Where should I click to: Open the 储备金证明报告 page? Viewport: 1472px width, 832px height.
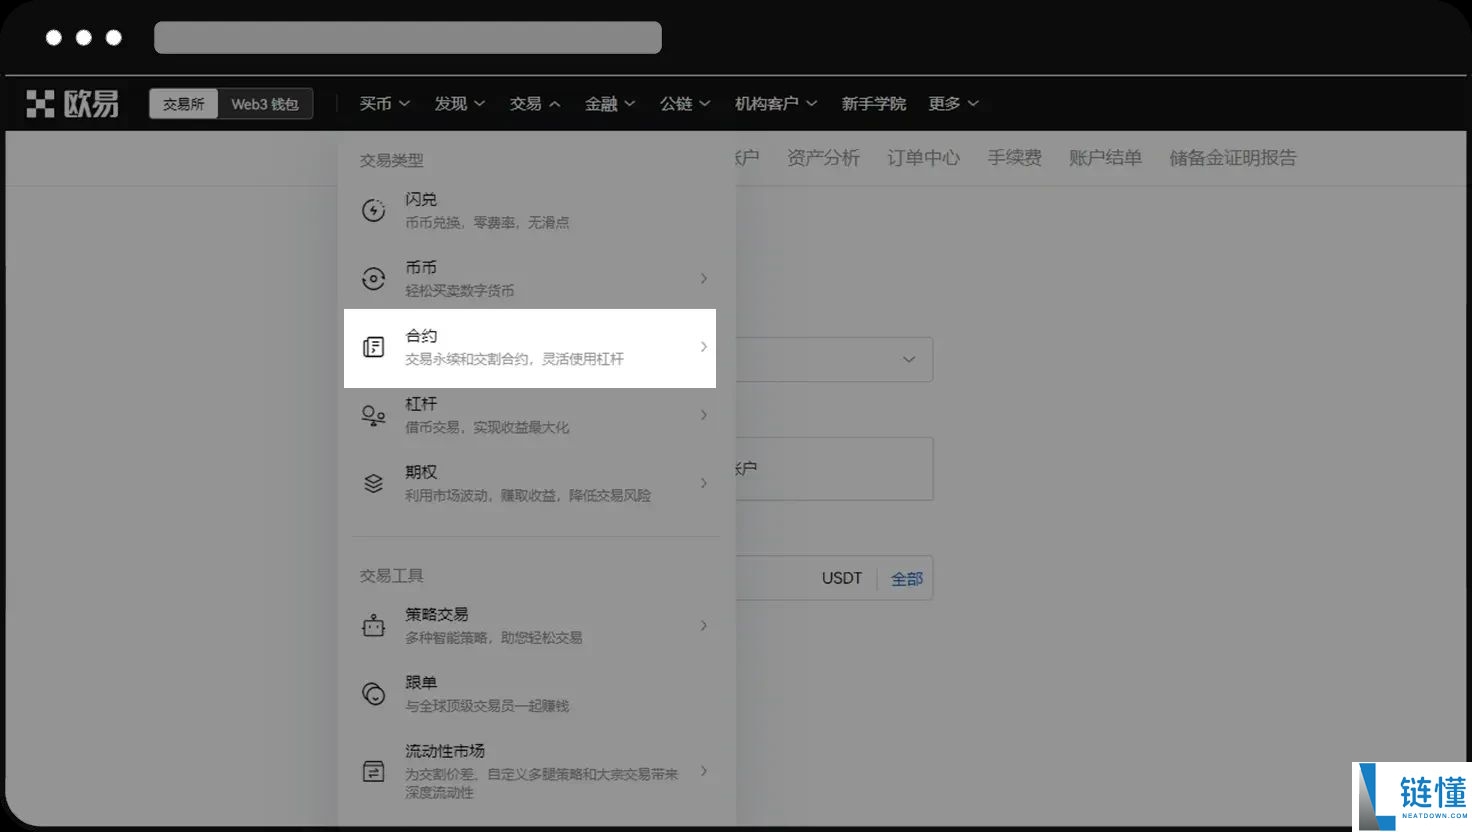[1233, 157]
